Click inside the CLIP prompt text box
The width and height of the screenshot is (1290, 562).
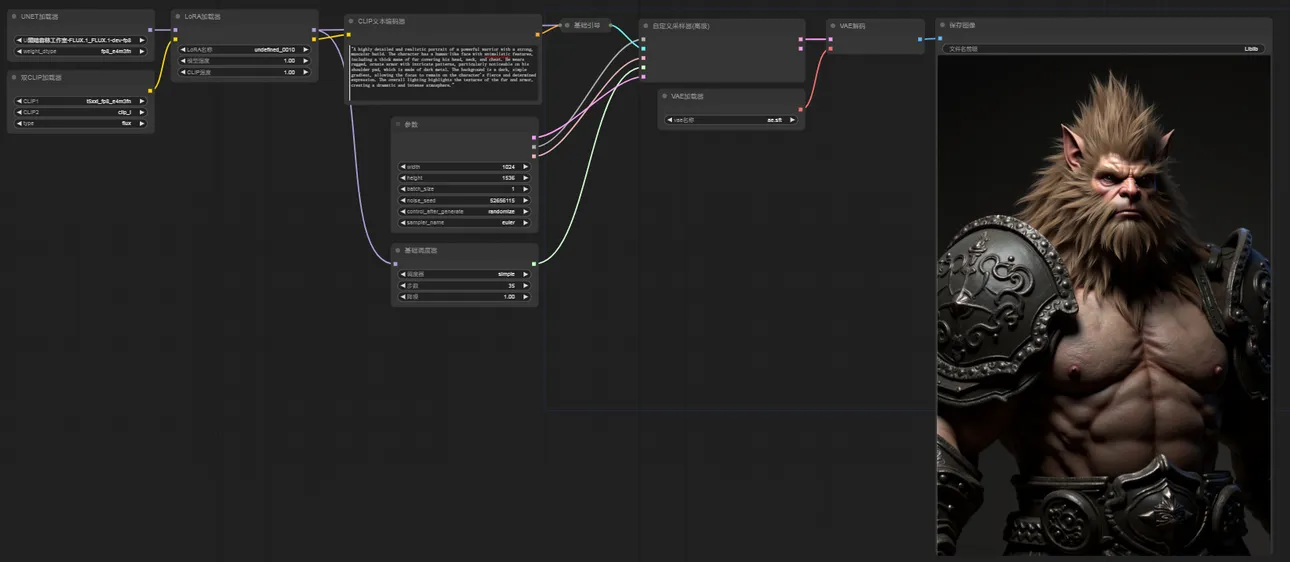443,70
